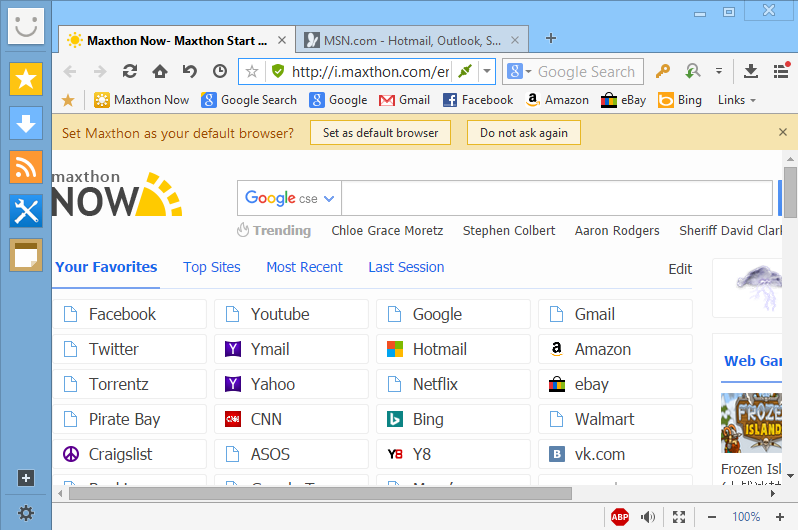Open the Hotmail favorite tile
The width and height of the screenshot is (798, 530).
(453, 349)
